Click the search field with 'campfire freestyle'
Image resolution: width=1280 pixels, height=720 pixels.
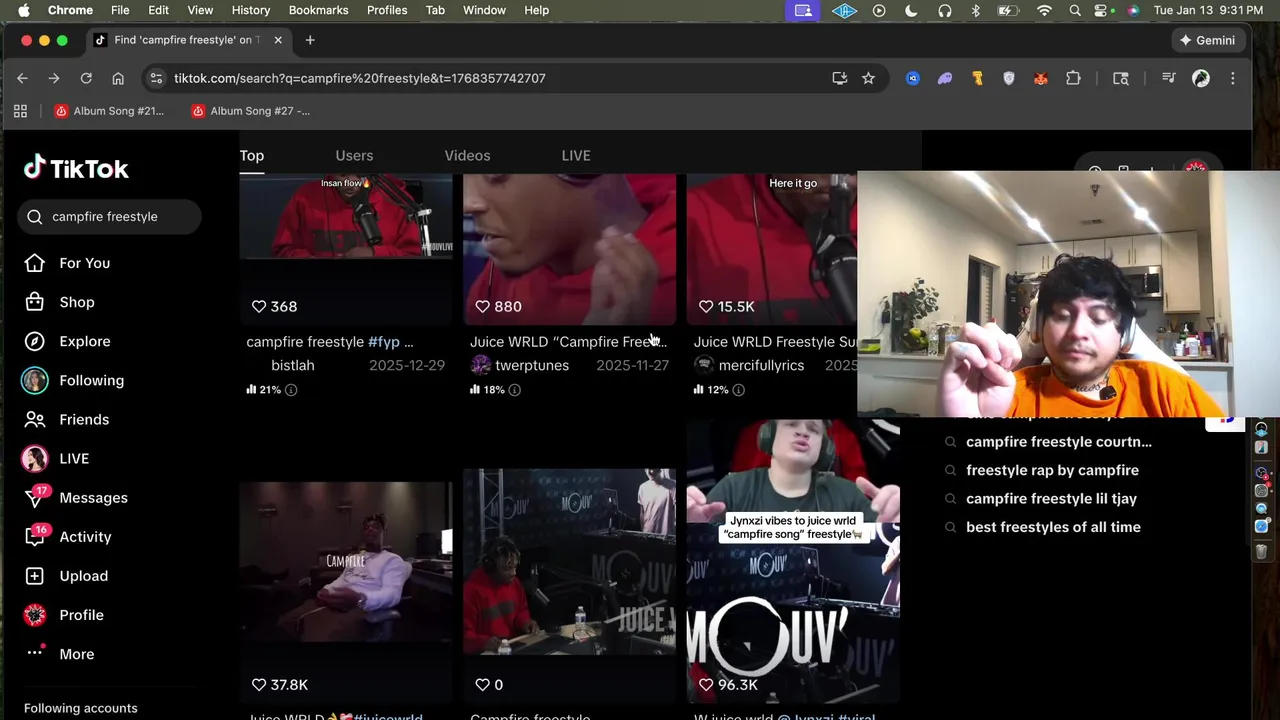(x=109, y=216)
